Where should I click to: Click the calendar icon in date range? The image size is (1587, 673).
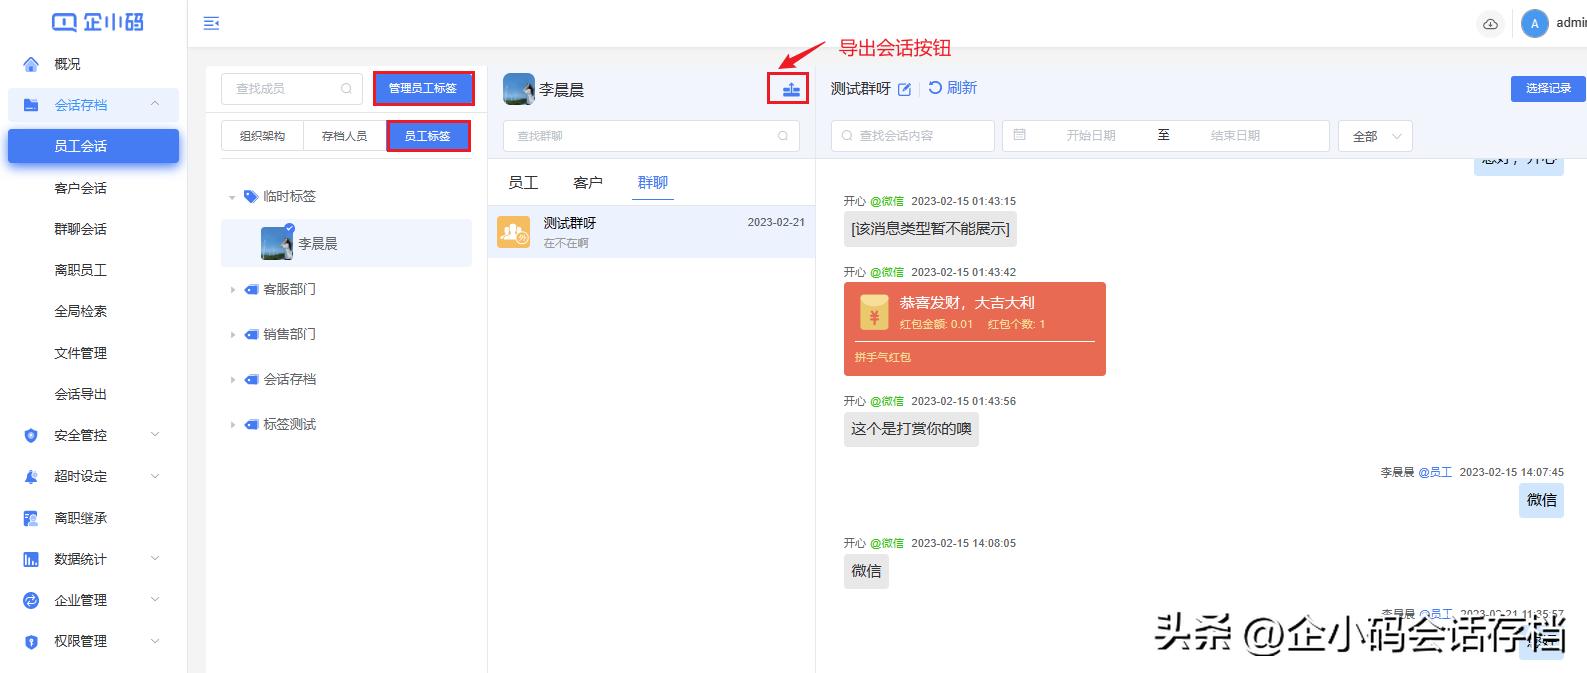tap(1019, 135)
